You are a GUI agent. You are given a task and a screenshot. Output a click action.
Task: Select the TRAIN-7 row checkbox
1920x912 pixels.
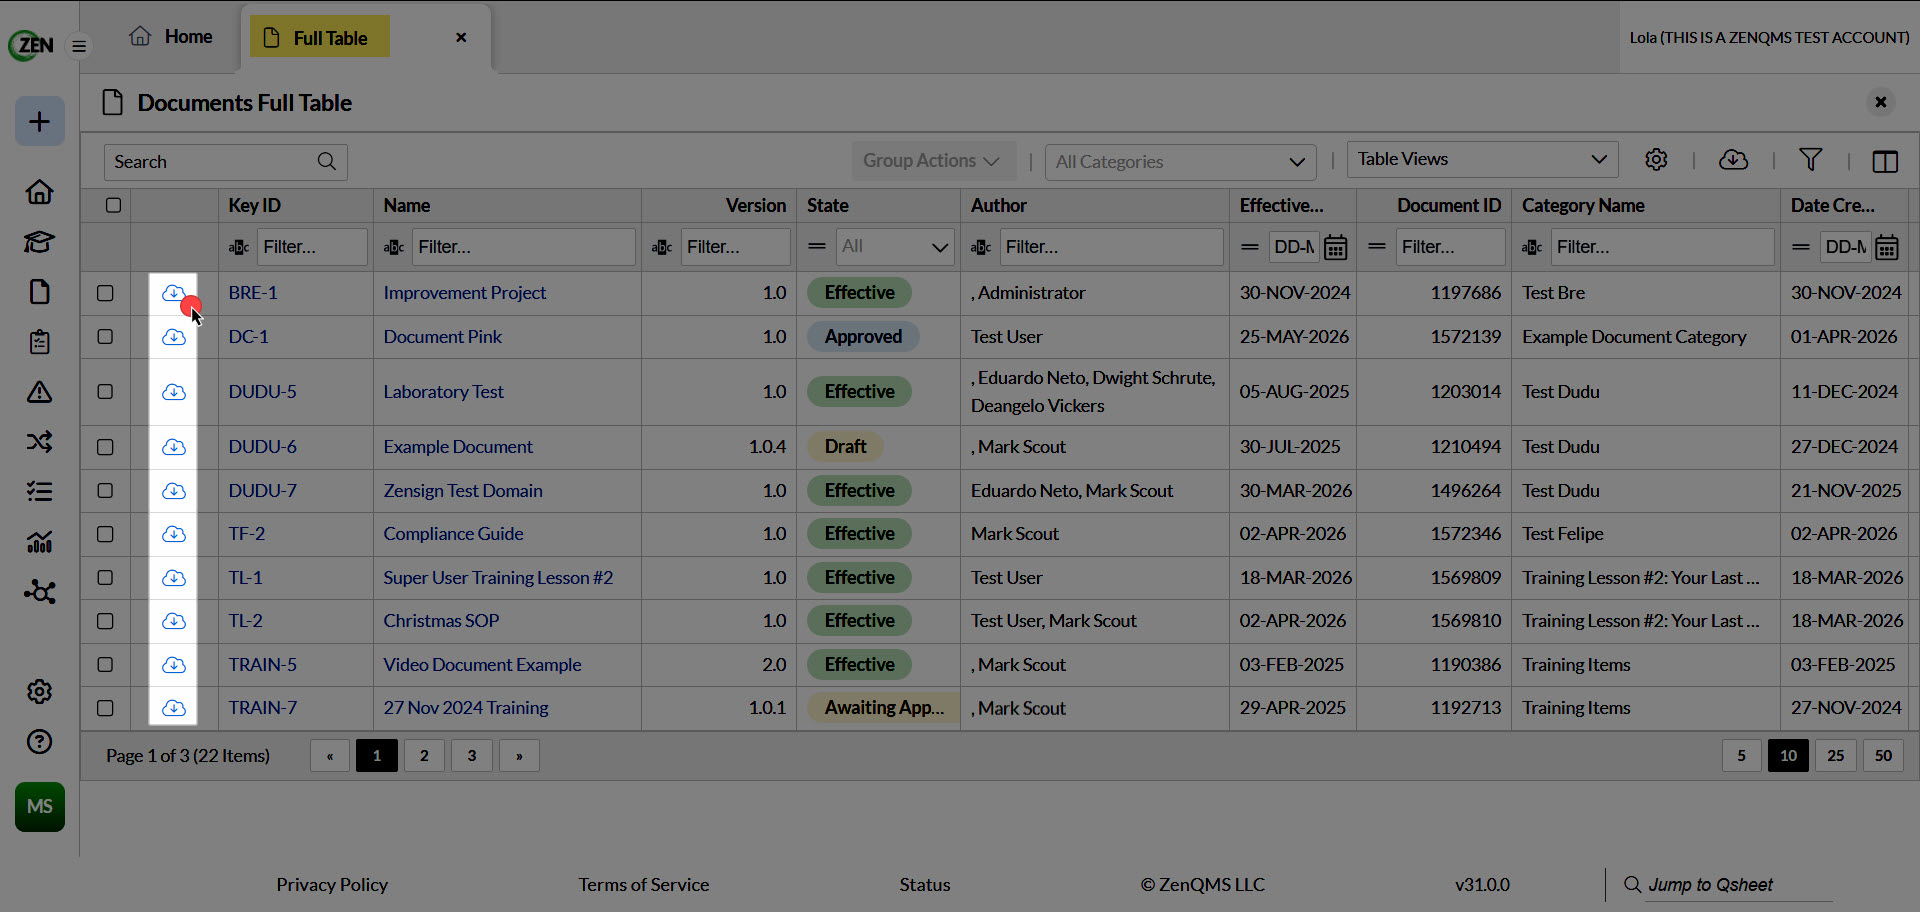[x=105, y=708]
